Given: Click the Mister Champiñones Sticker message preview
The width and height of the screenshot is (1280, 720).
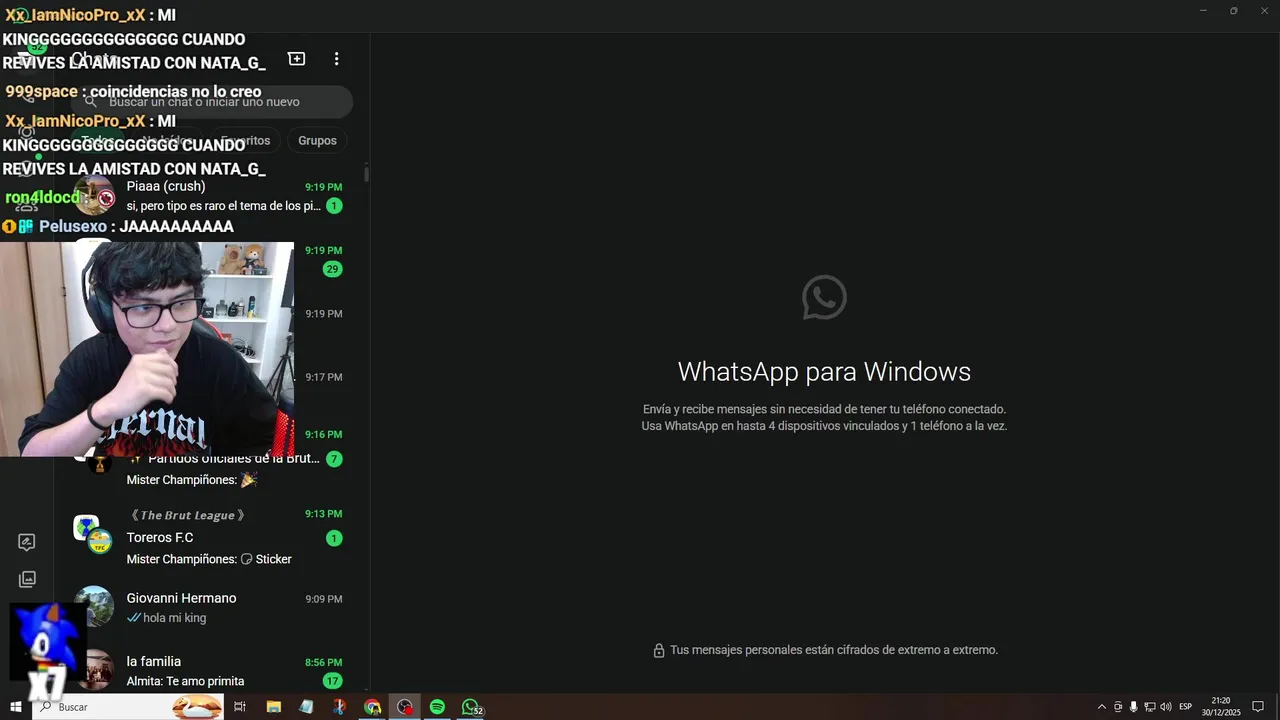Looking at the screenshot, I should (209, 559).
